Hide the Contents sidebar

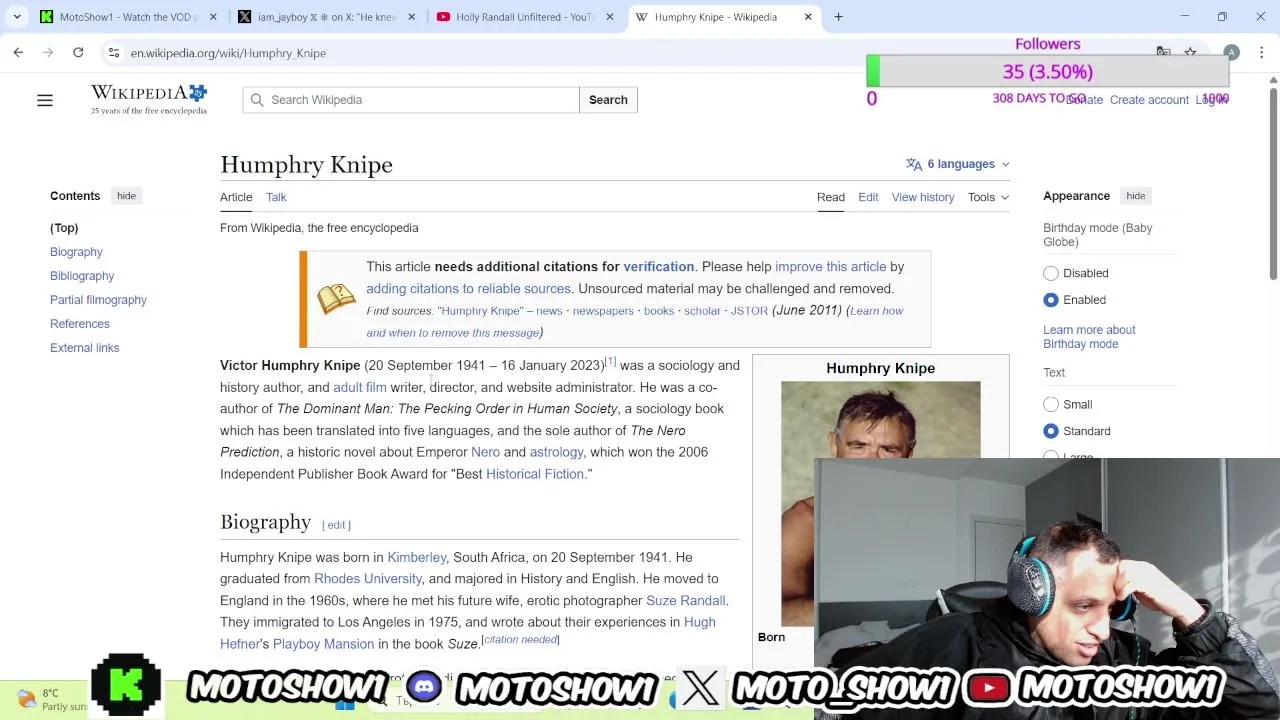[x=126, y=196]
